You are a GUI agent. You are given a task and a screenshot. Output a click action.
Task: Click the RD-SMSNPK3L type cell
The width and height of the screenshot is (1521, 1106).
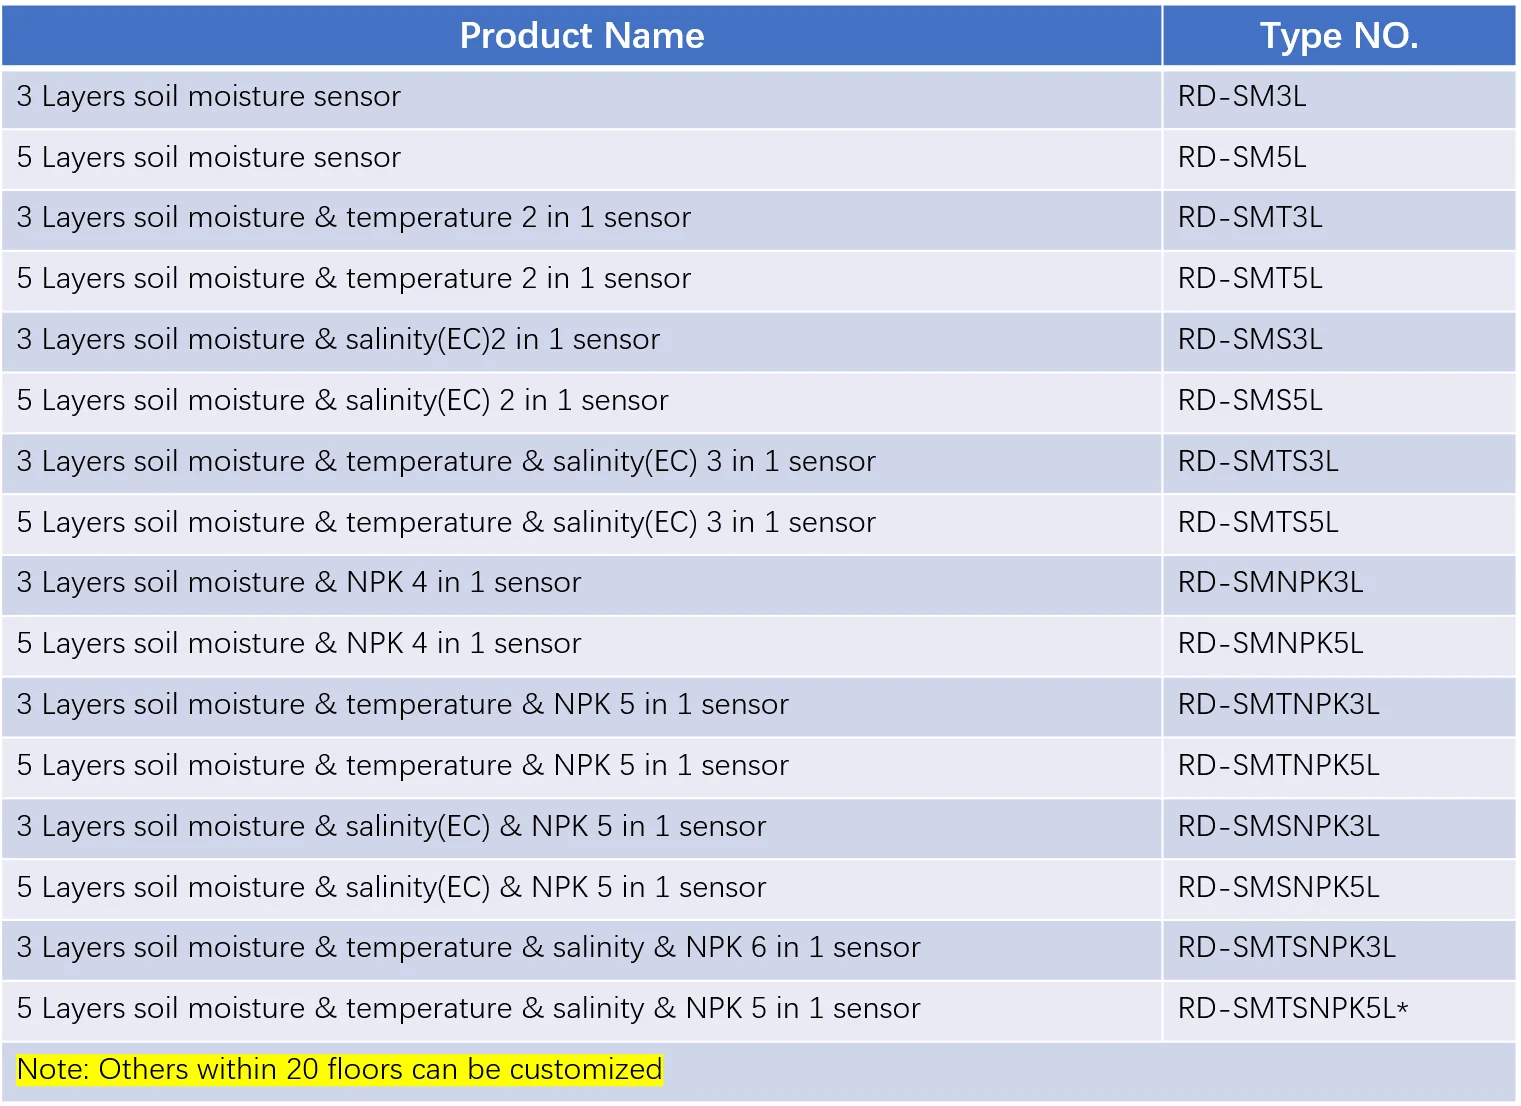[x=1278, y=827]
